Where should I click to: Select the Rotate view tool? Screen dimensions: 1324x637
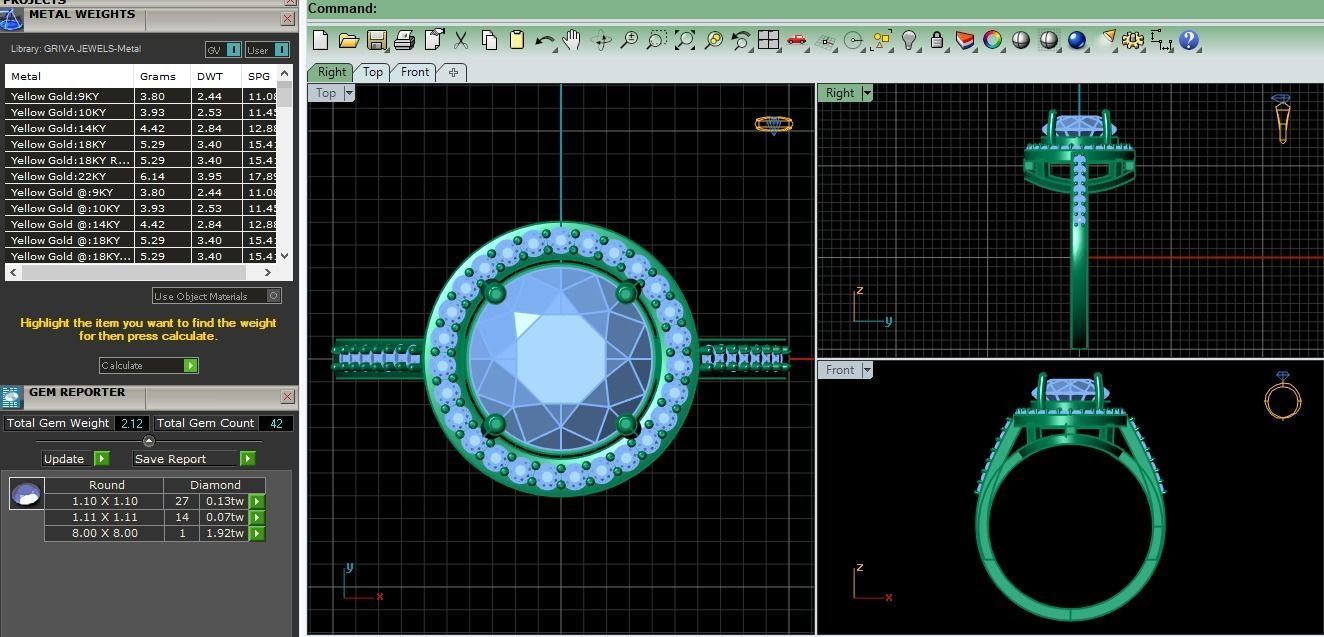[601, 40]
